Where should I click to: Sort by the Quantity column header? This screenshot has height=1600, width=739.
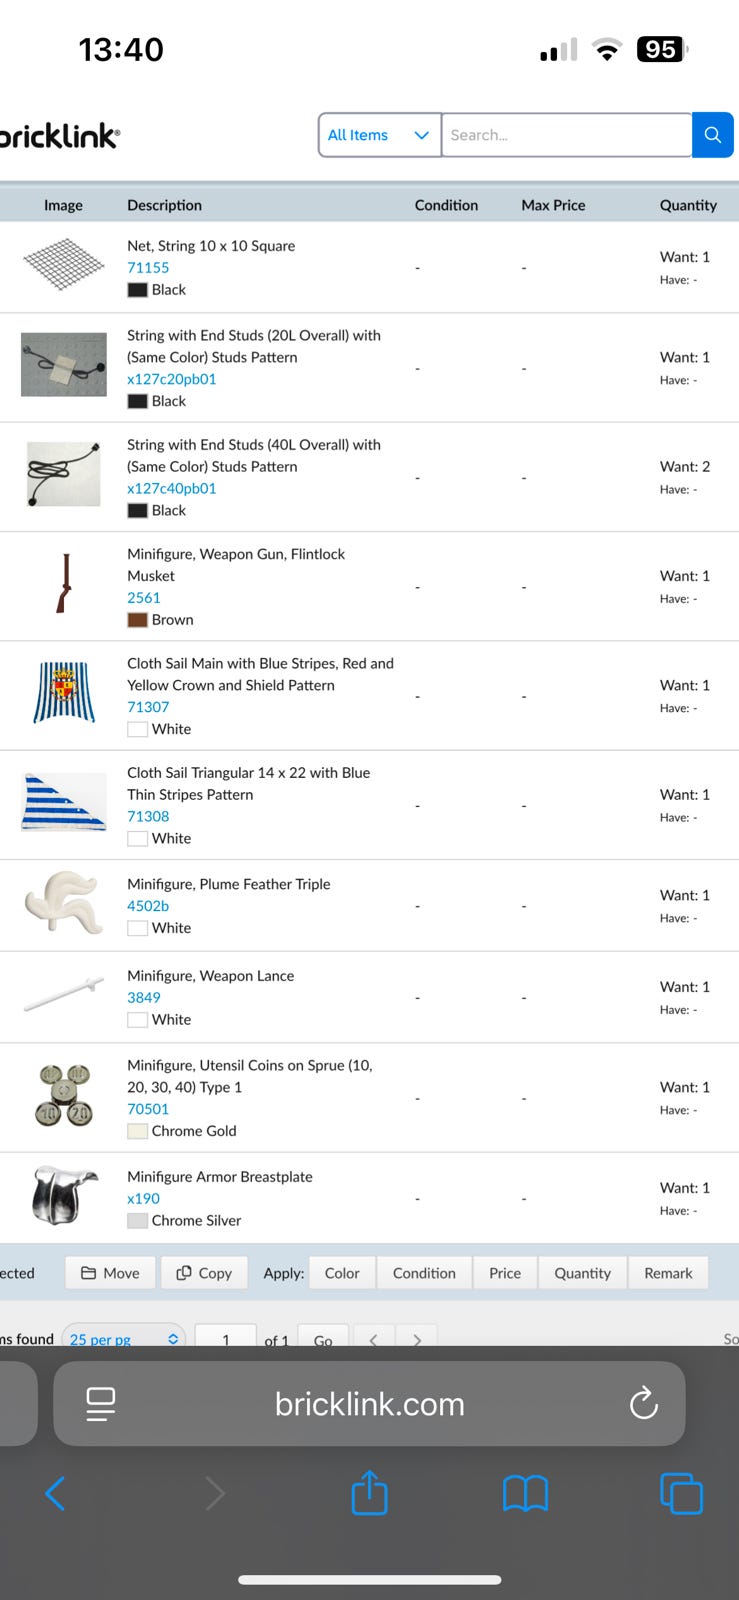tap(688, 205)
